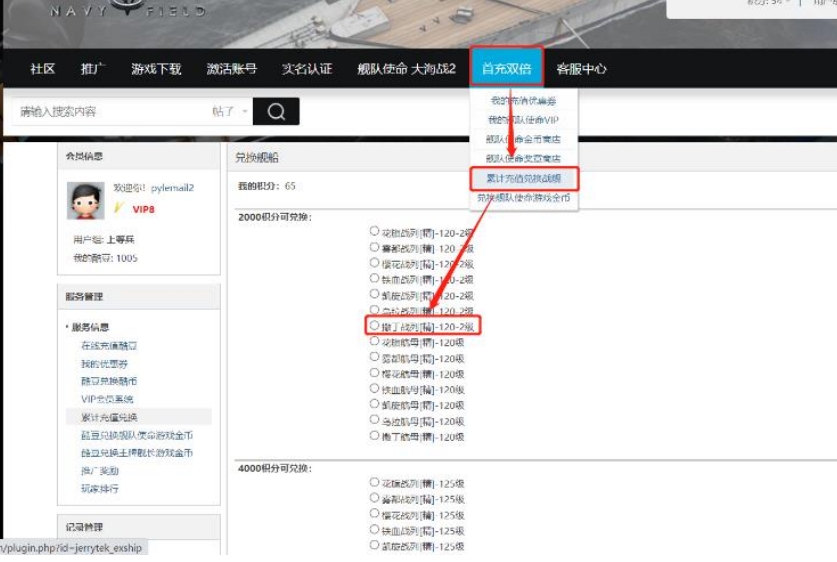Click the search content input field

click(x=110, y=112)
